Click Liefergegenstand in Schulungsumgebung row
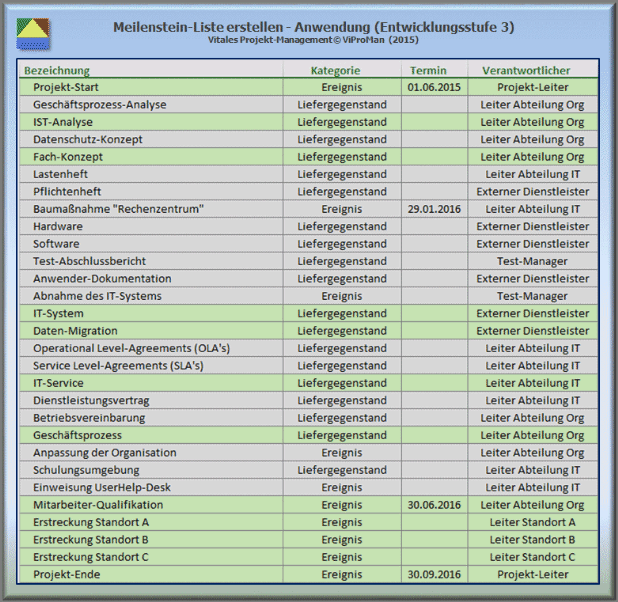618x602 pixels. coord(342,470)
